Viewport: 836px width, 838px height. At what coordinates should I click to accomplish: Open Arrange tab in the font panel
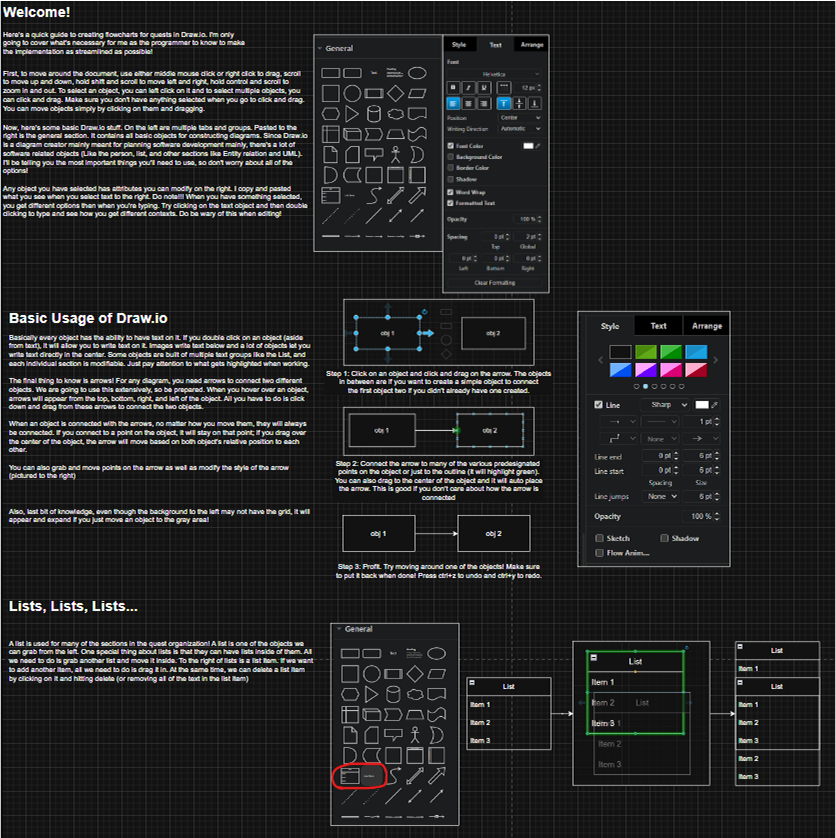tap(532, 45)
